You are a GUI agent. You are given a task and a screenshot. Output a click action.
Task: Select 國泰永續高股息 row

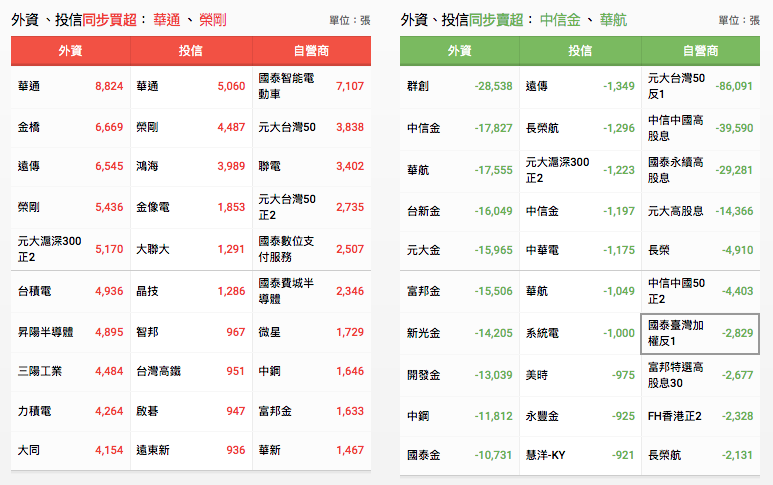(x=701, y=170)
